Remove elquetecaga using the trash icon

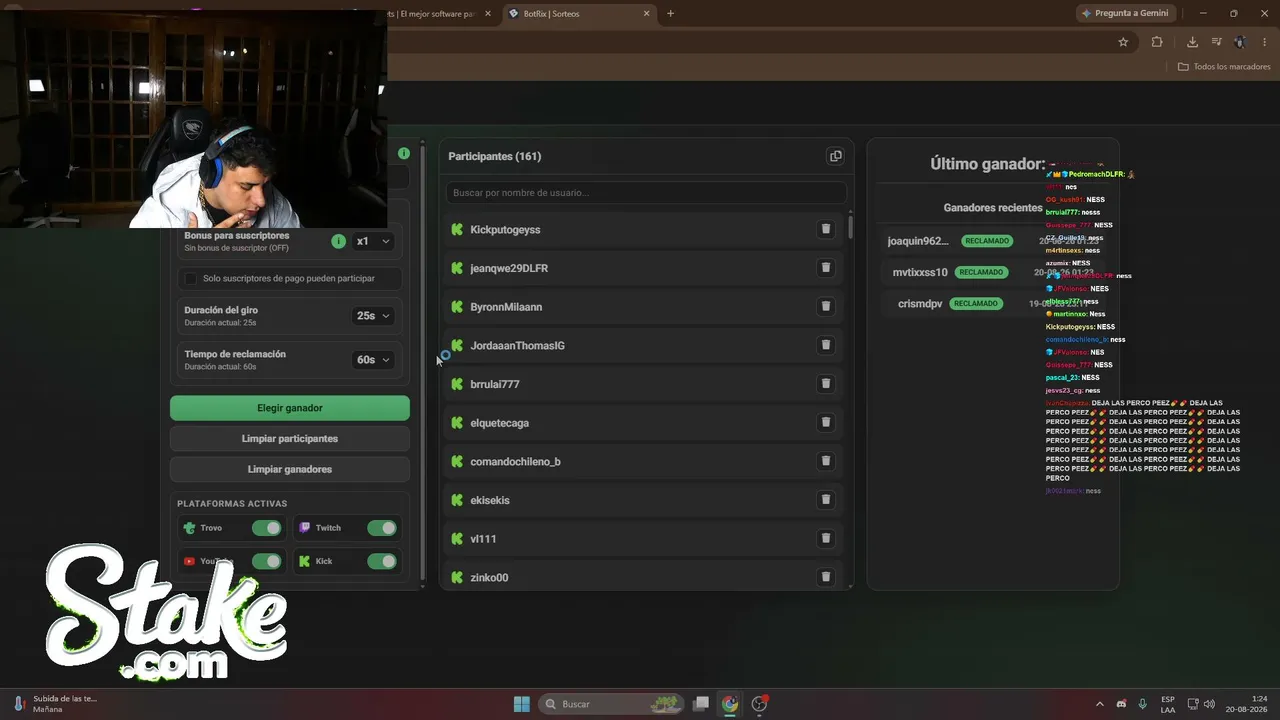click(x=826, y=422)
